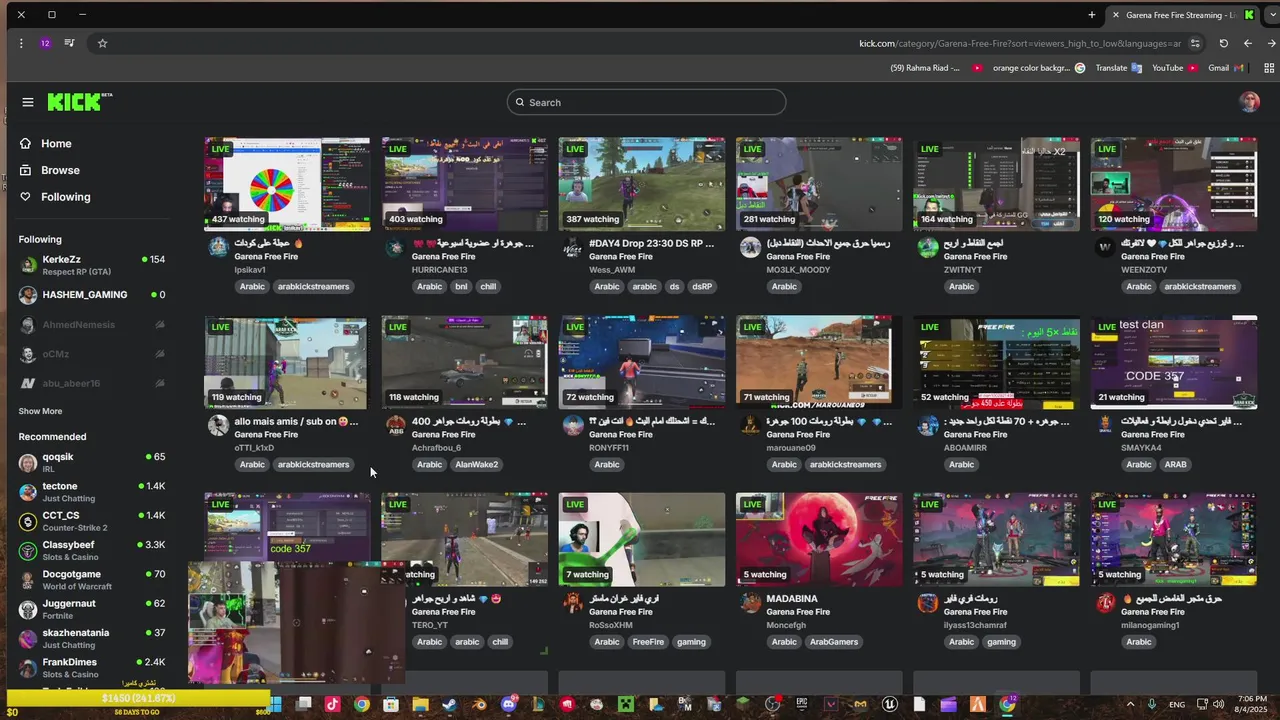Open recommended channel qoqsik

tap(92, 462)
